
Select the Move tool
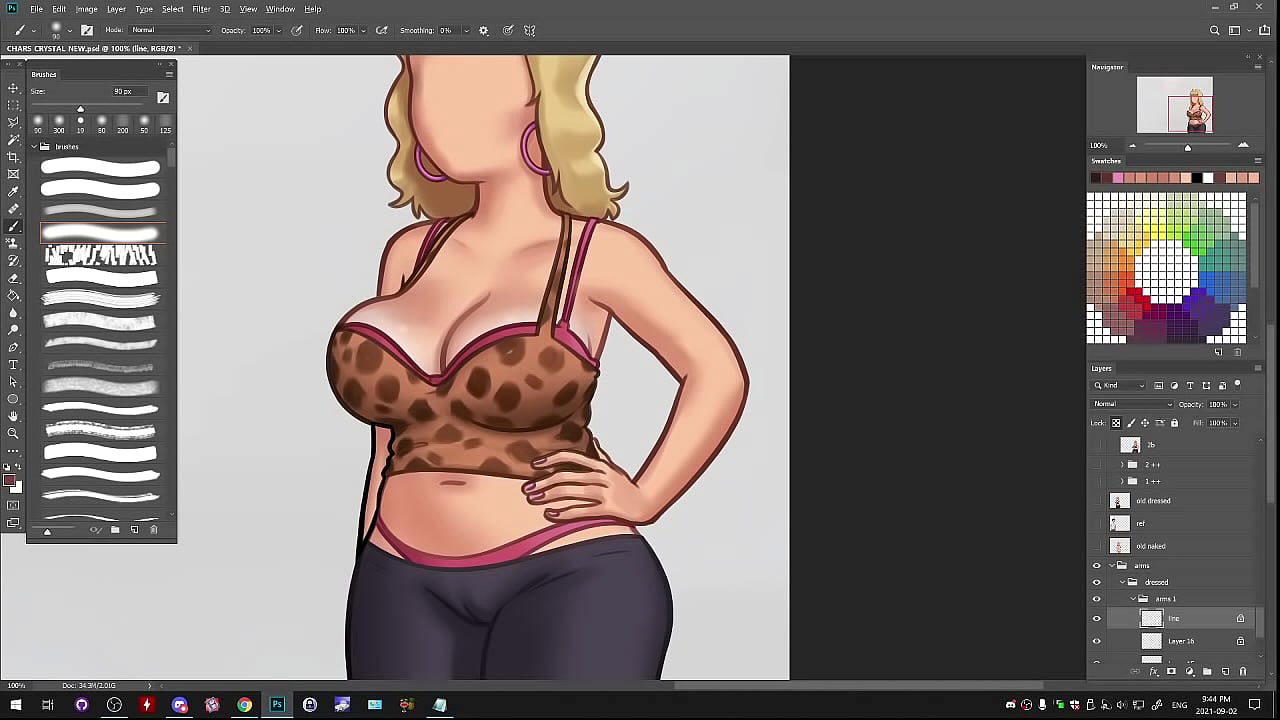click(13, 88)
